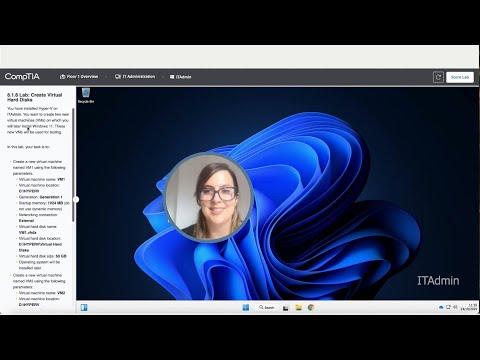Open IT Administration breadcrumb

point(135,77)
